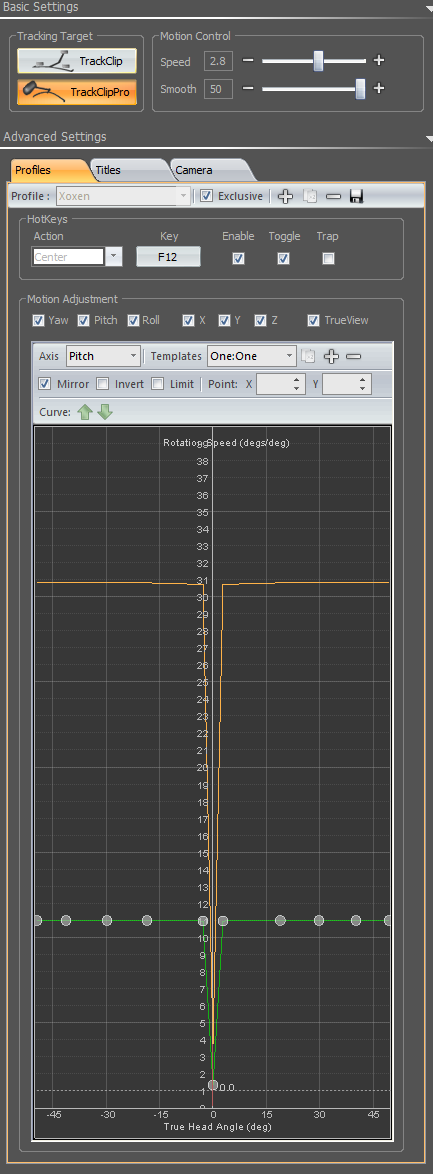The width and height of the screenshot is (433, 1174).
Task: Select the TrackClipPro tracking target
Action: (x=77, y=92)
